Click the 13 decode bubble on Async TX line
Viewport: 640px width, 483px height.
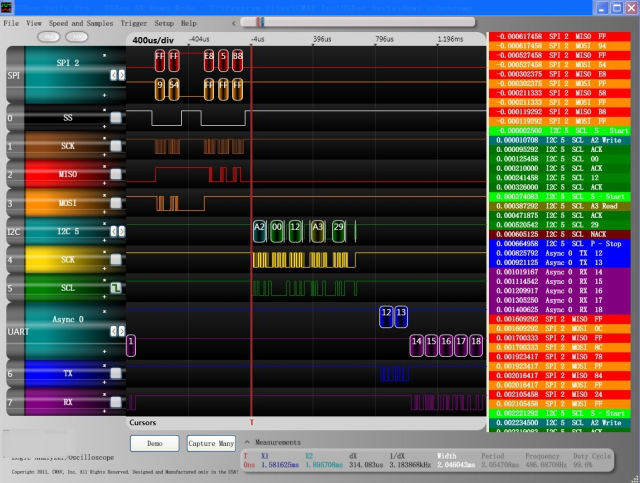[x=401, y=317]
